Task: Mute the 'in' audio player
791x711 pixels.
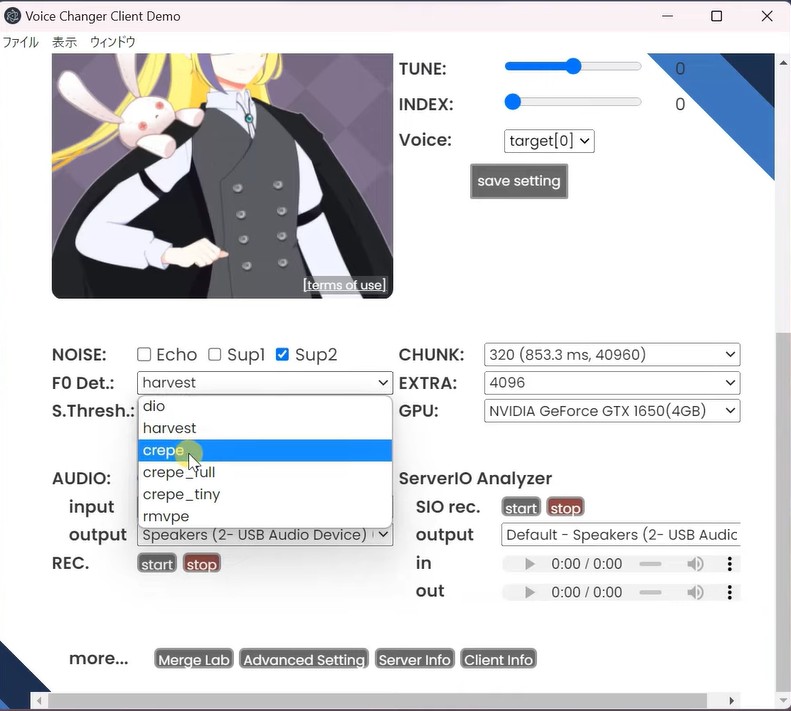Action: tap(695, 564)
